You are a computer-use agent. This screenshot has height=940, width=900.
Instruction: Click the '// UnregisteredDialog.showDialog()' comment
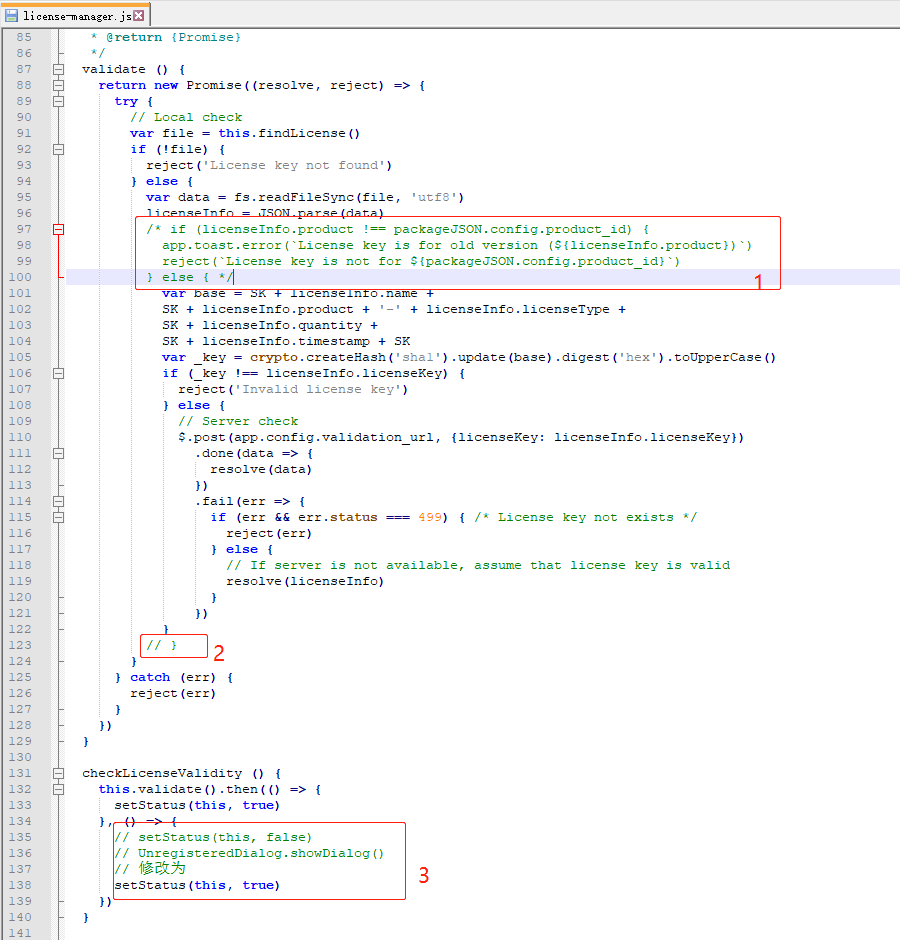click(249, 854)
